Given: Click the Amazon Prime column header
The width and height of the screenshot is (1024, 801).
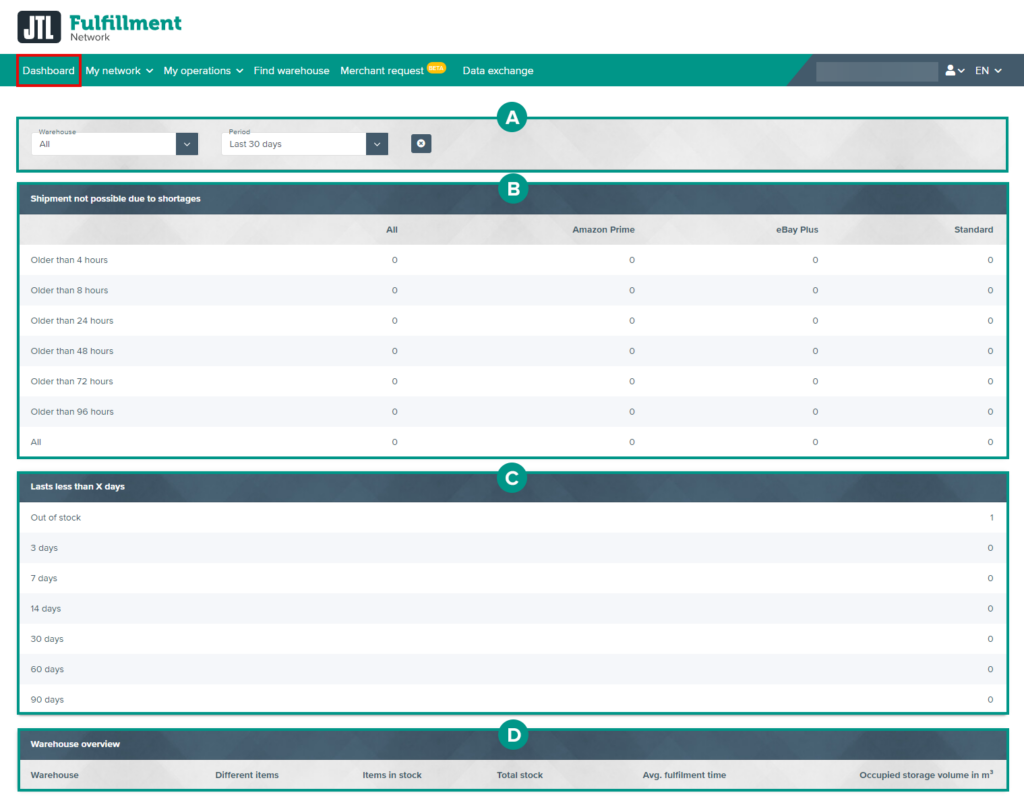Looking at the screenshot, I should tap(603, 230).
